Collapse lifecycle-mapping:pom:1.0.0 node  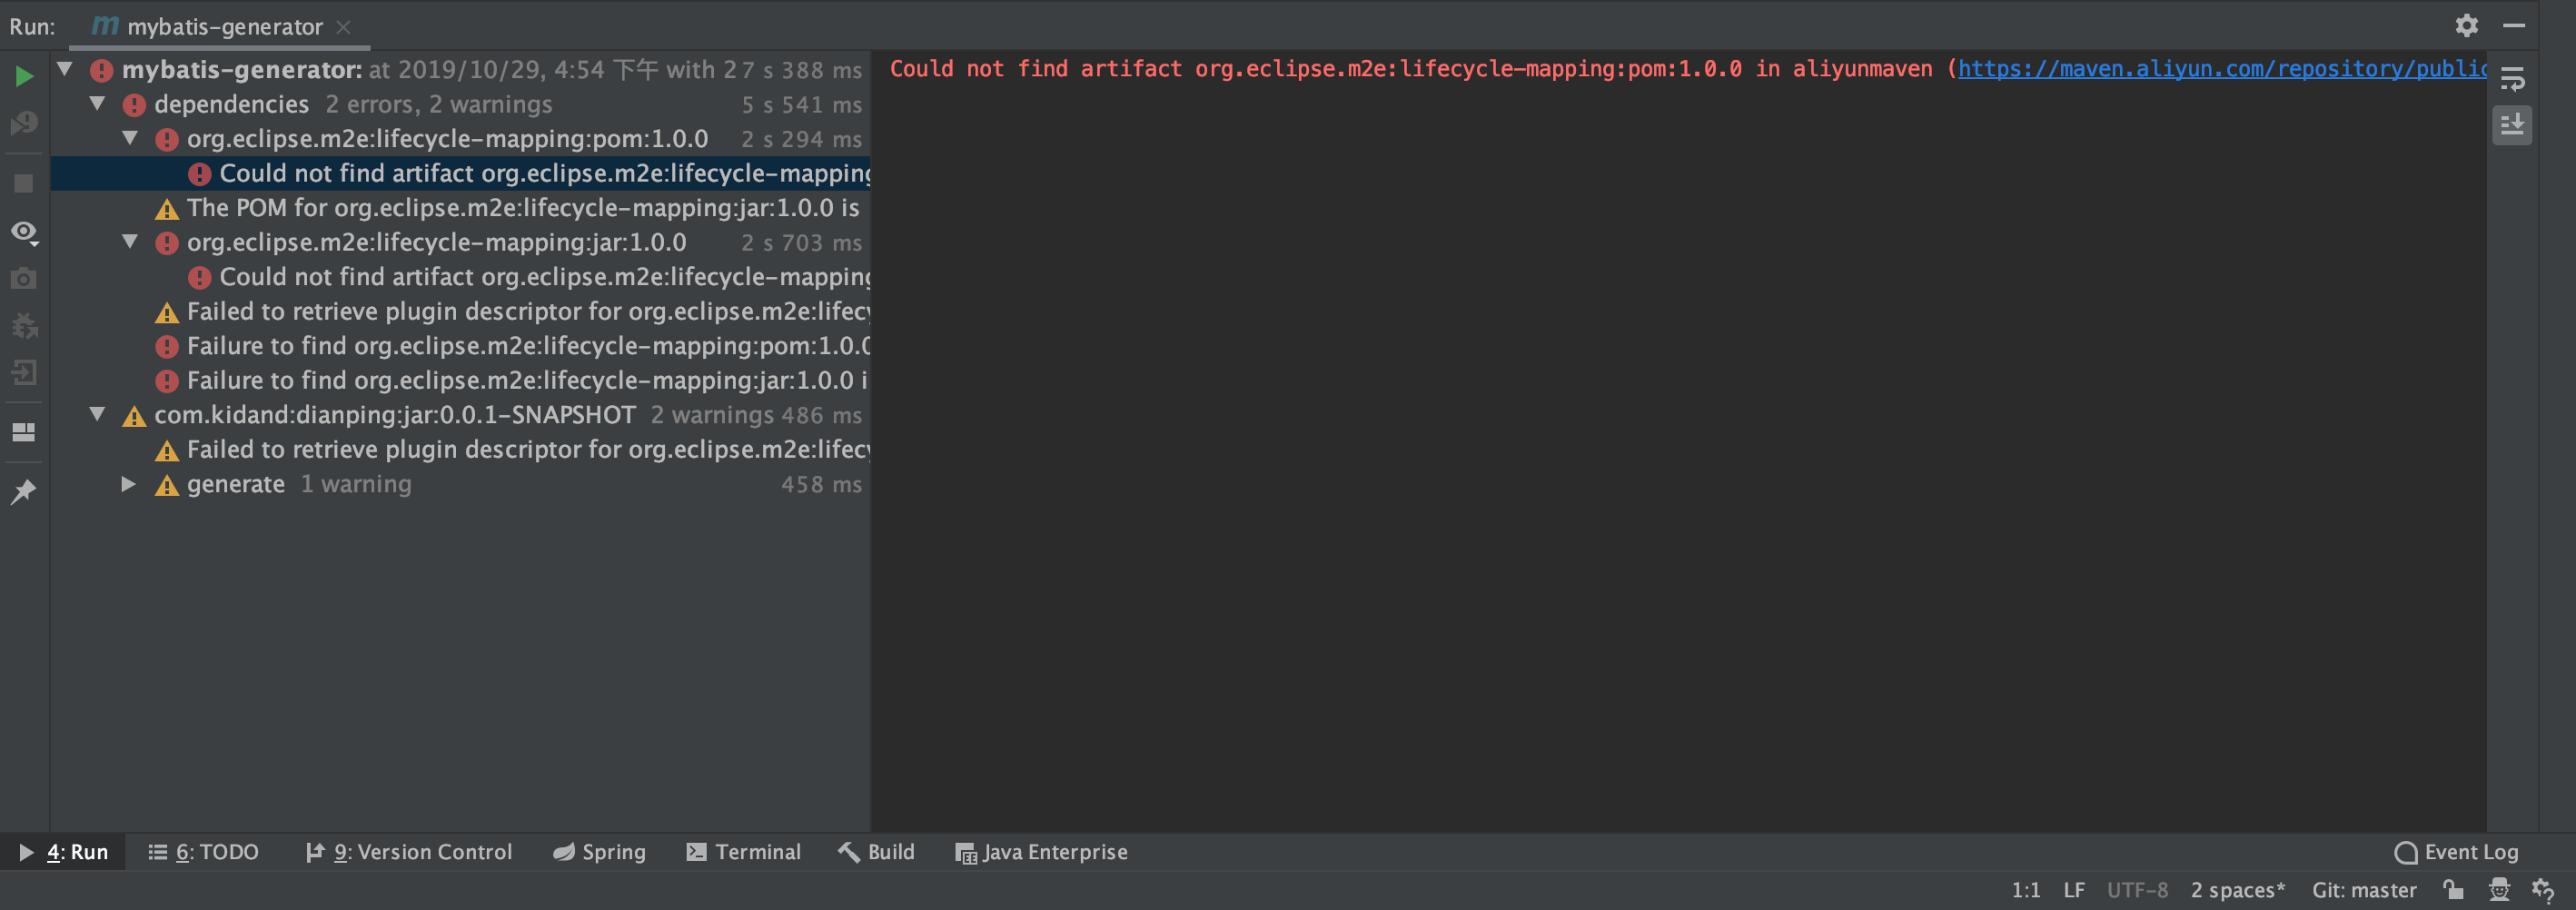click(x=130, y=138)
